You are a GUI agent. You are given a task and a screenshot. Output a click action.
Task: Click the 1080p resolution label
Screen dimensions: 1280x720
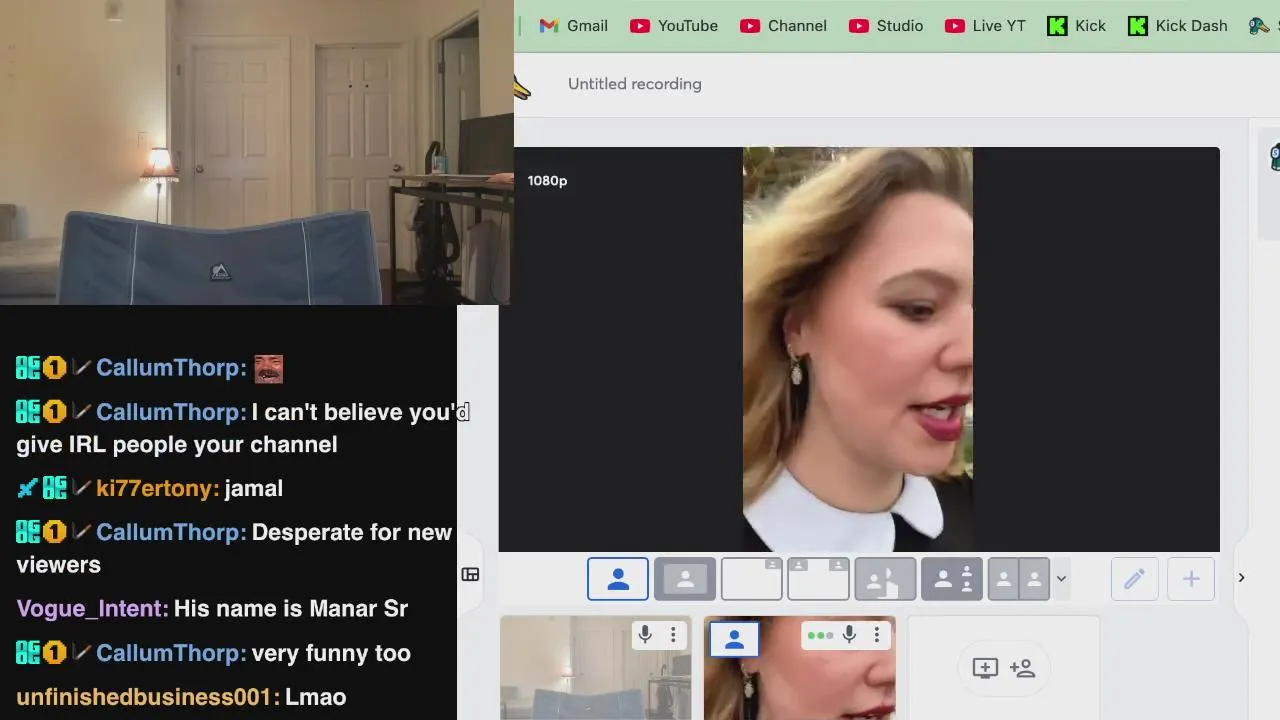point(547,181)
